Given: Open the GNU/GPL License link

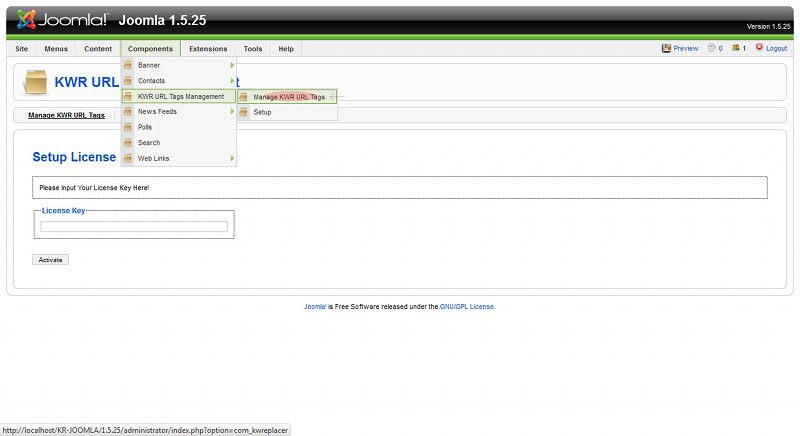Looking at the screenshot, I should (467, 306).
